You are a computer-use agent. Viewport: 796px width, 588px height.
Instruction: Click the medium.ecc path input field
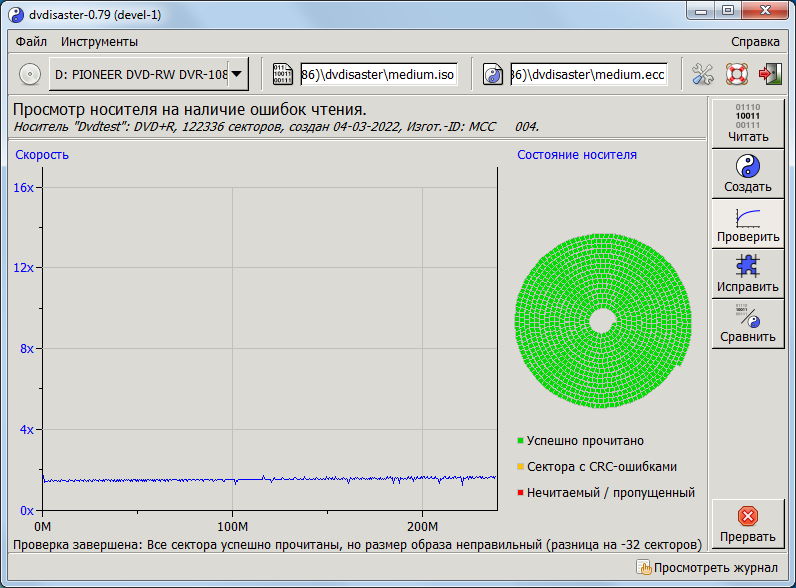coord(588,74)
